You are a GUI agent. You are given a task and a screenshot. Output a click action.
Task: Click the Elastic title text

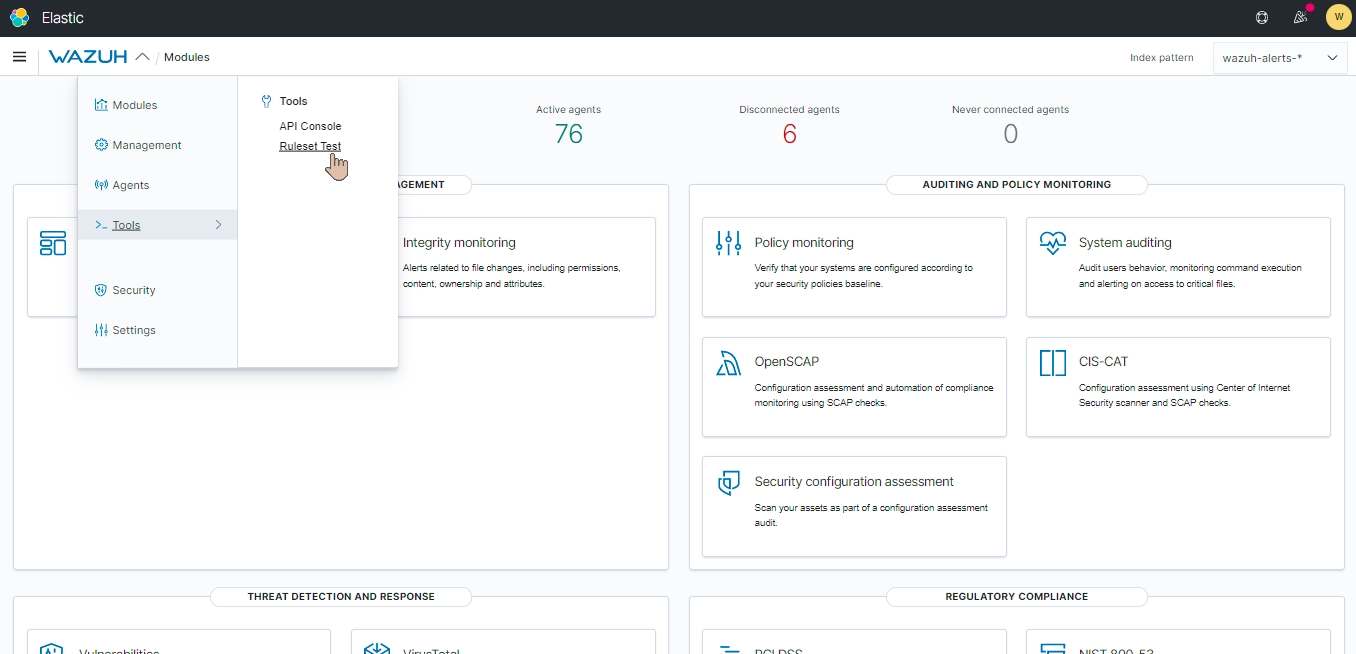click(x=63, y=18)
